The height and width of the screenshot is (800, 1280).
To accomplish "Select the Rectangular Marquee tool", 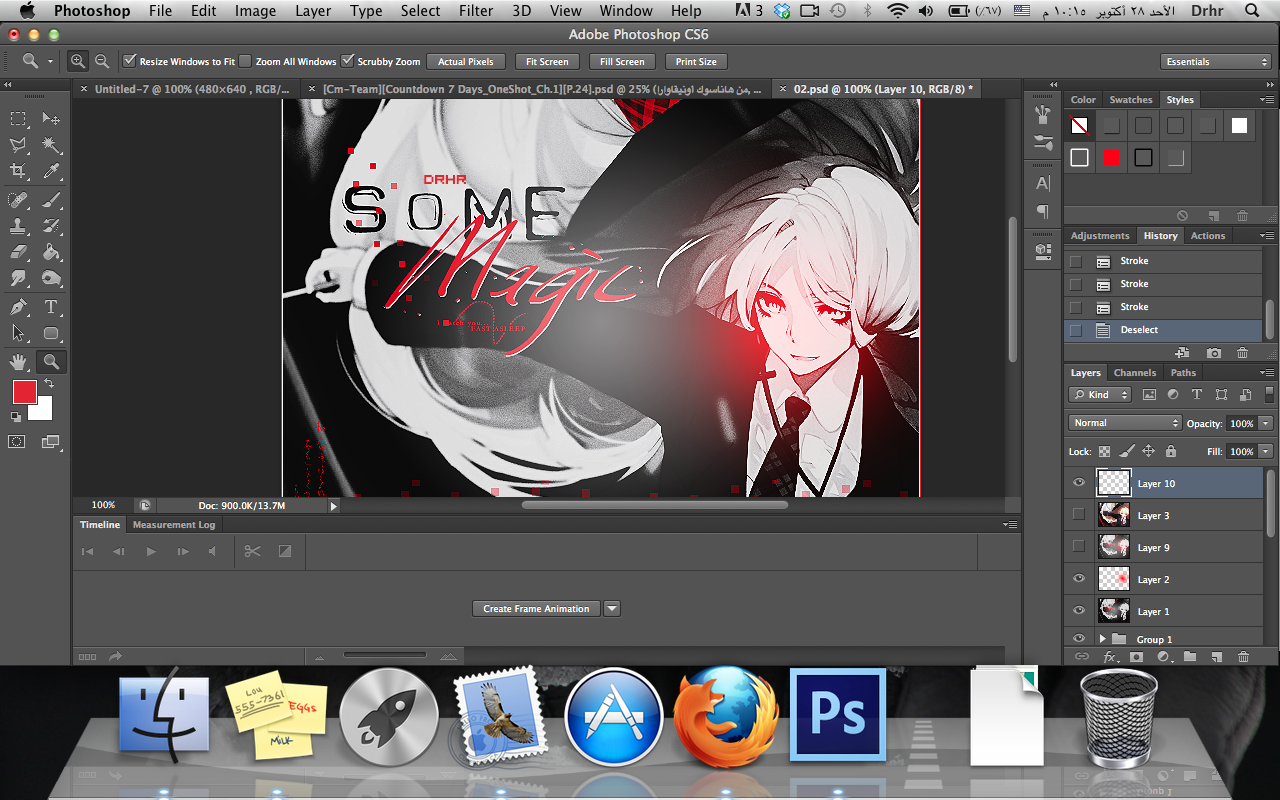I will 18,118.
